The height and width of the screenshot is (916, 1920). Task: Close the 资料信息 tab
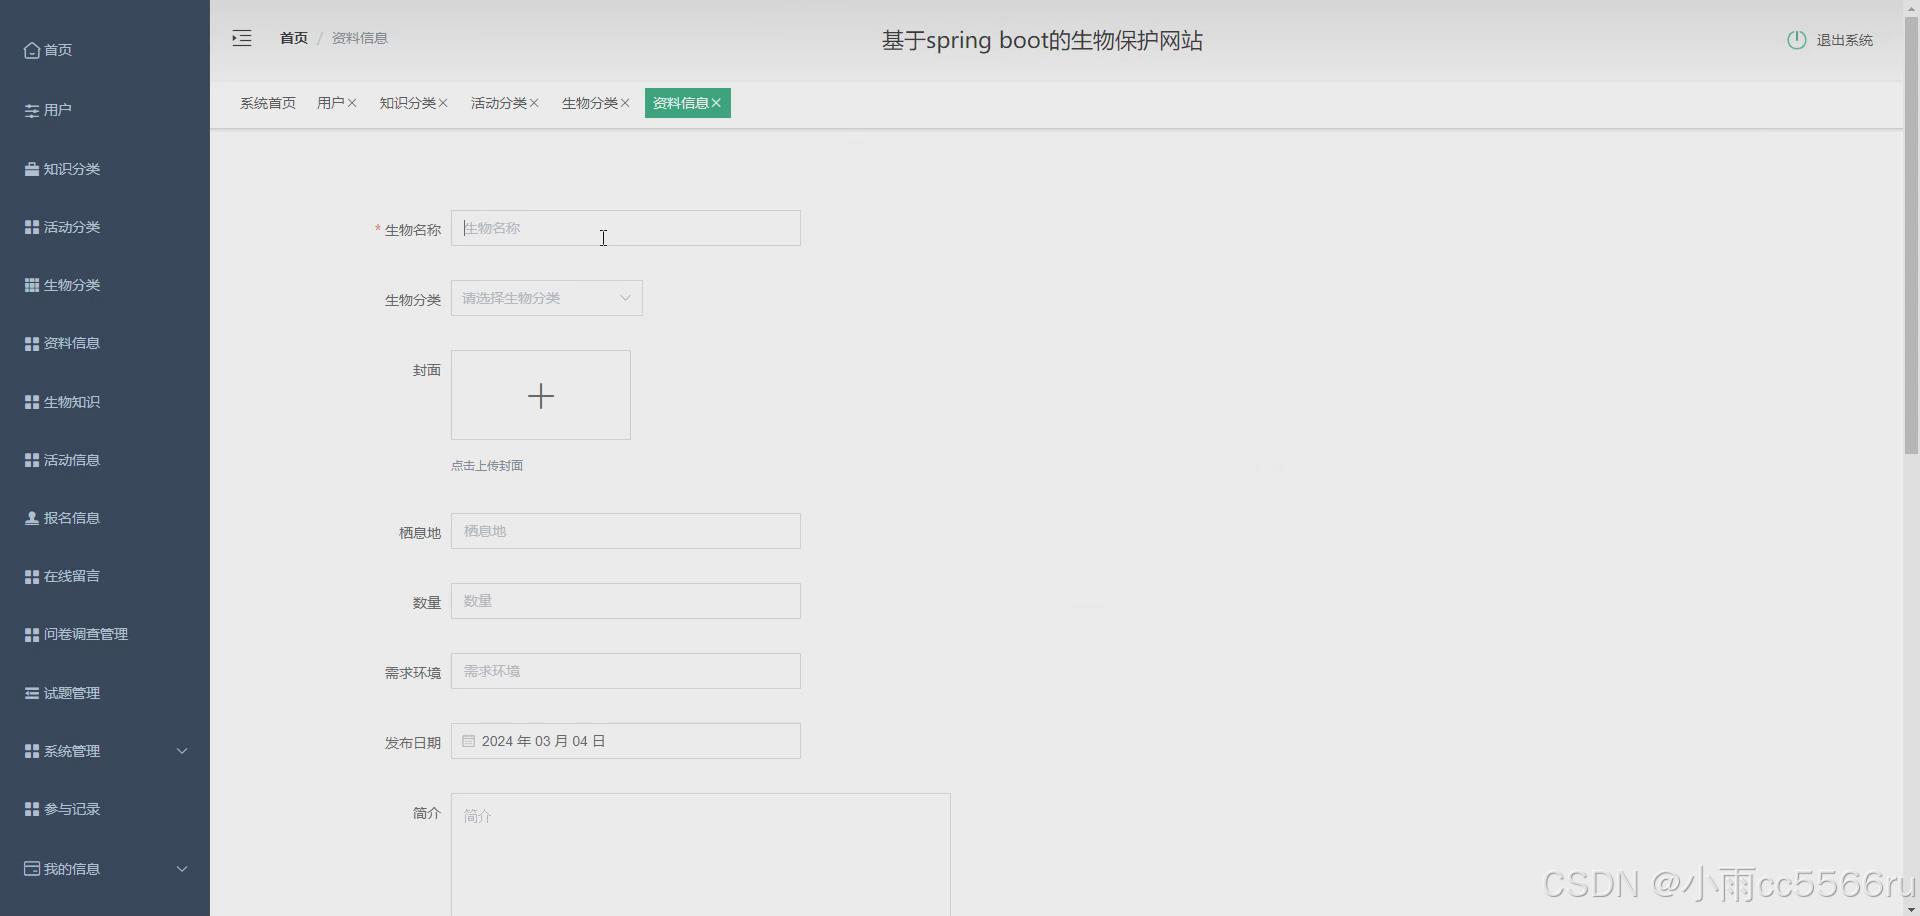pos(716,103)
